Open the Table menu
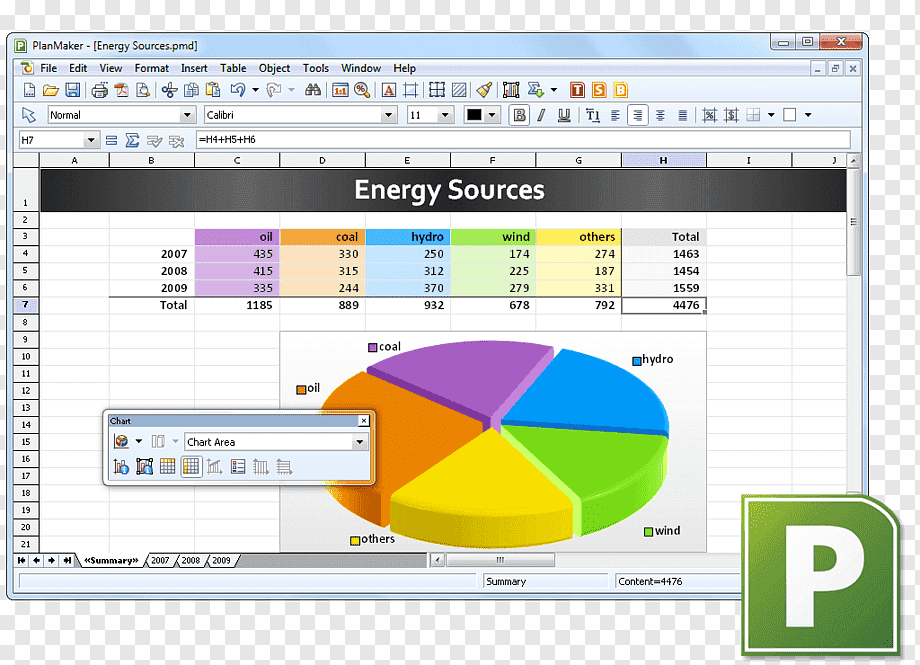Viewport: 920px width, 665px height. coord(233,68)
